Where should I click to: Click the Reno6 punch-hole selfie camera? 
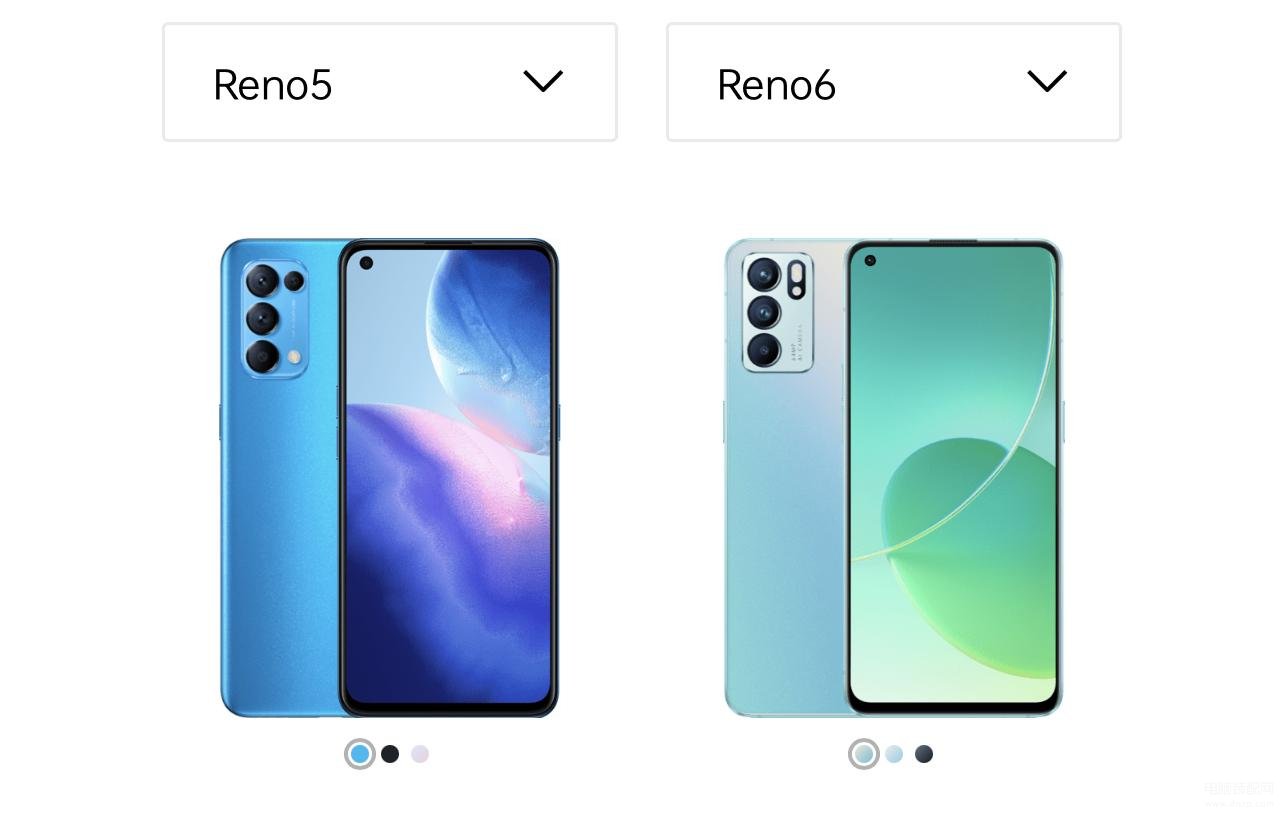[870, 260]
